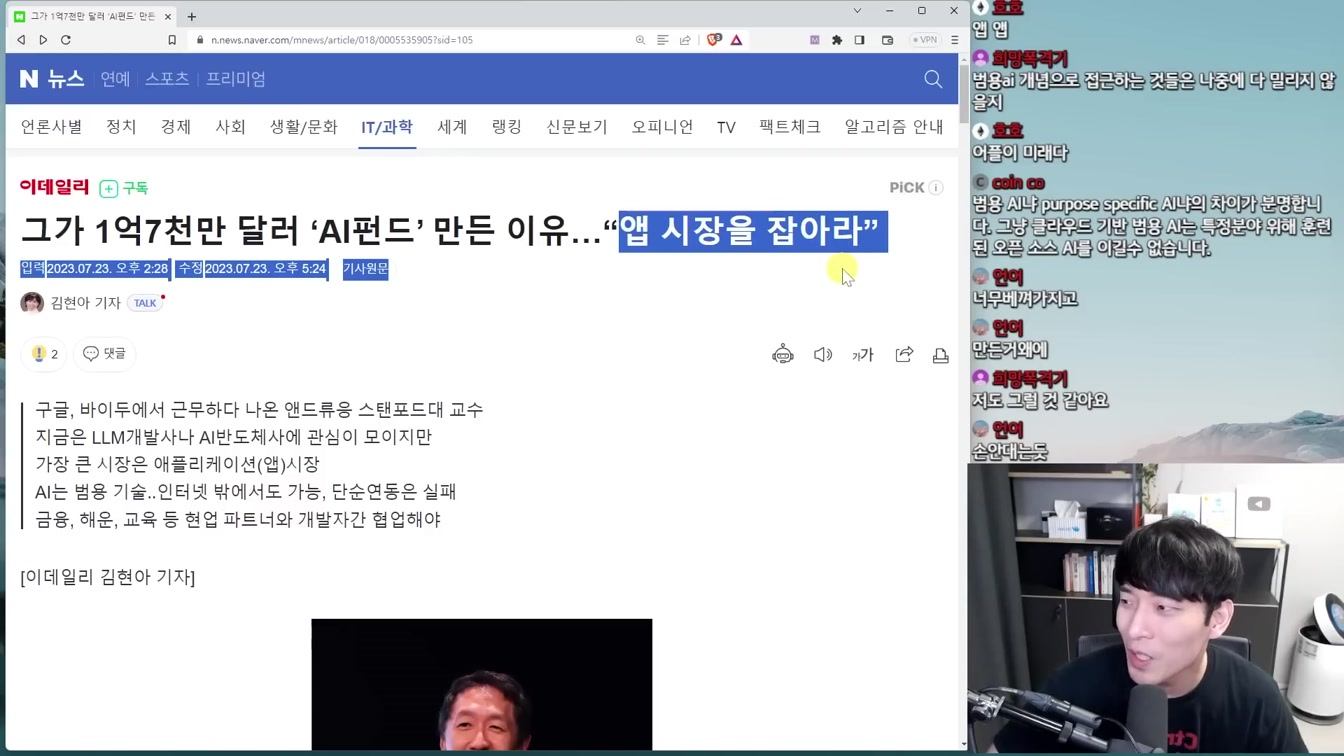Select the 오피니언 menu tab

[x=662, y=127]
